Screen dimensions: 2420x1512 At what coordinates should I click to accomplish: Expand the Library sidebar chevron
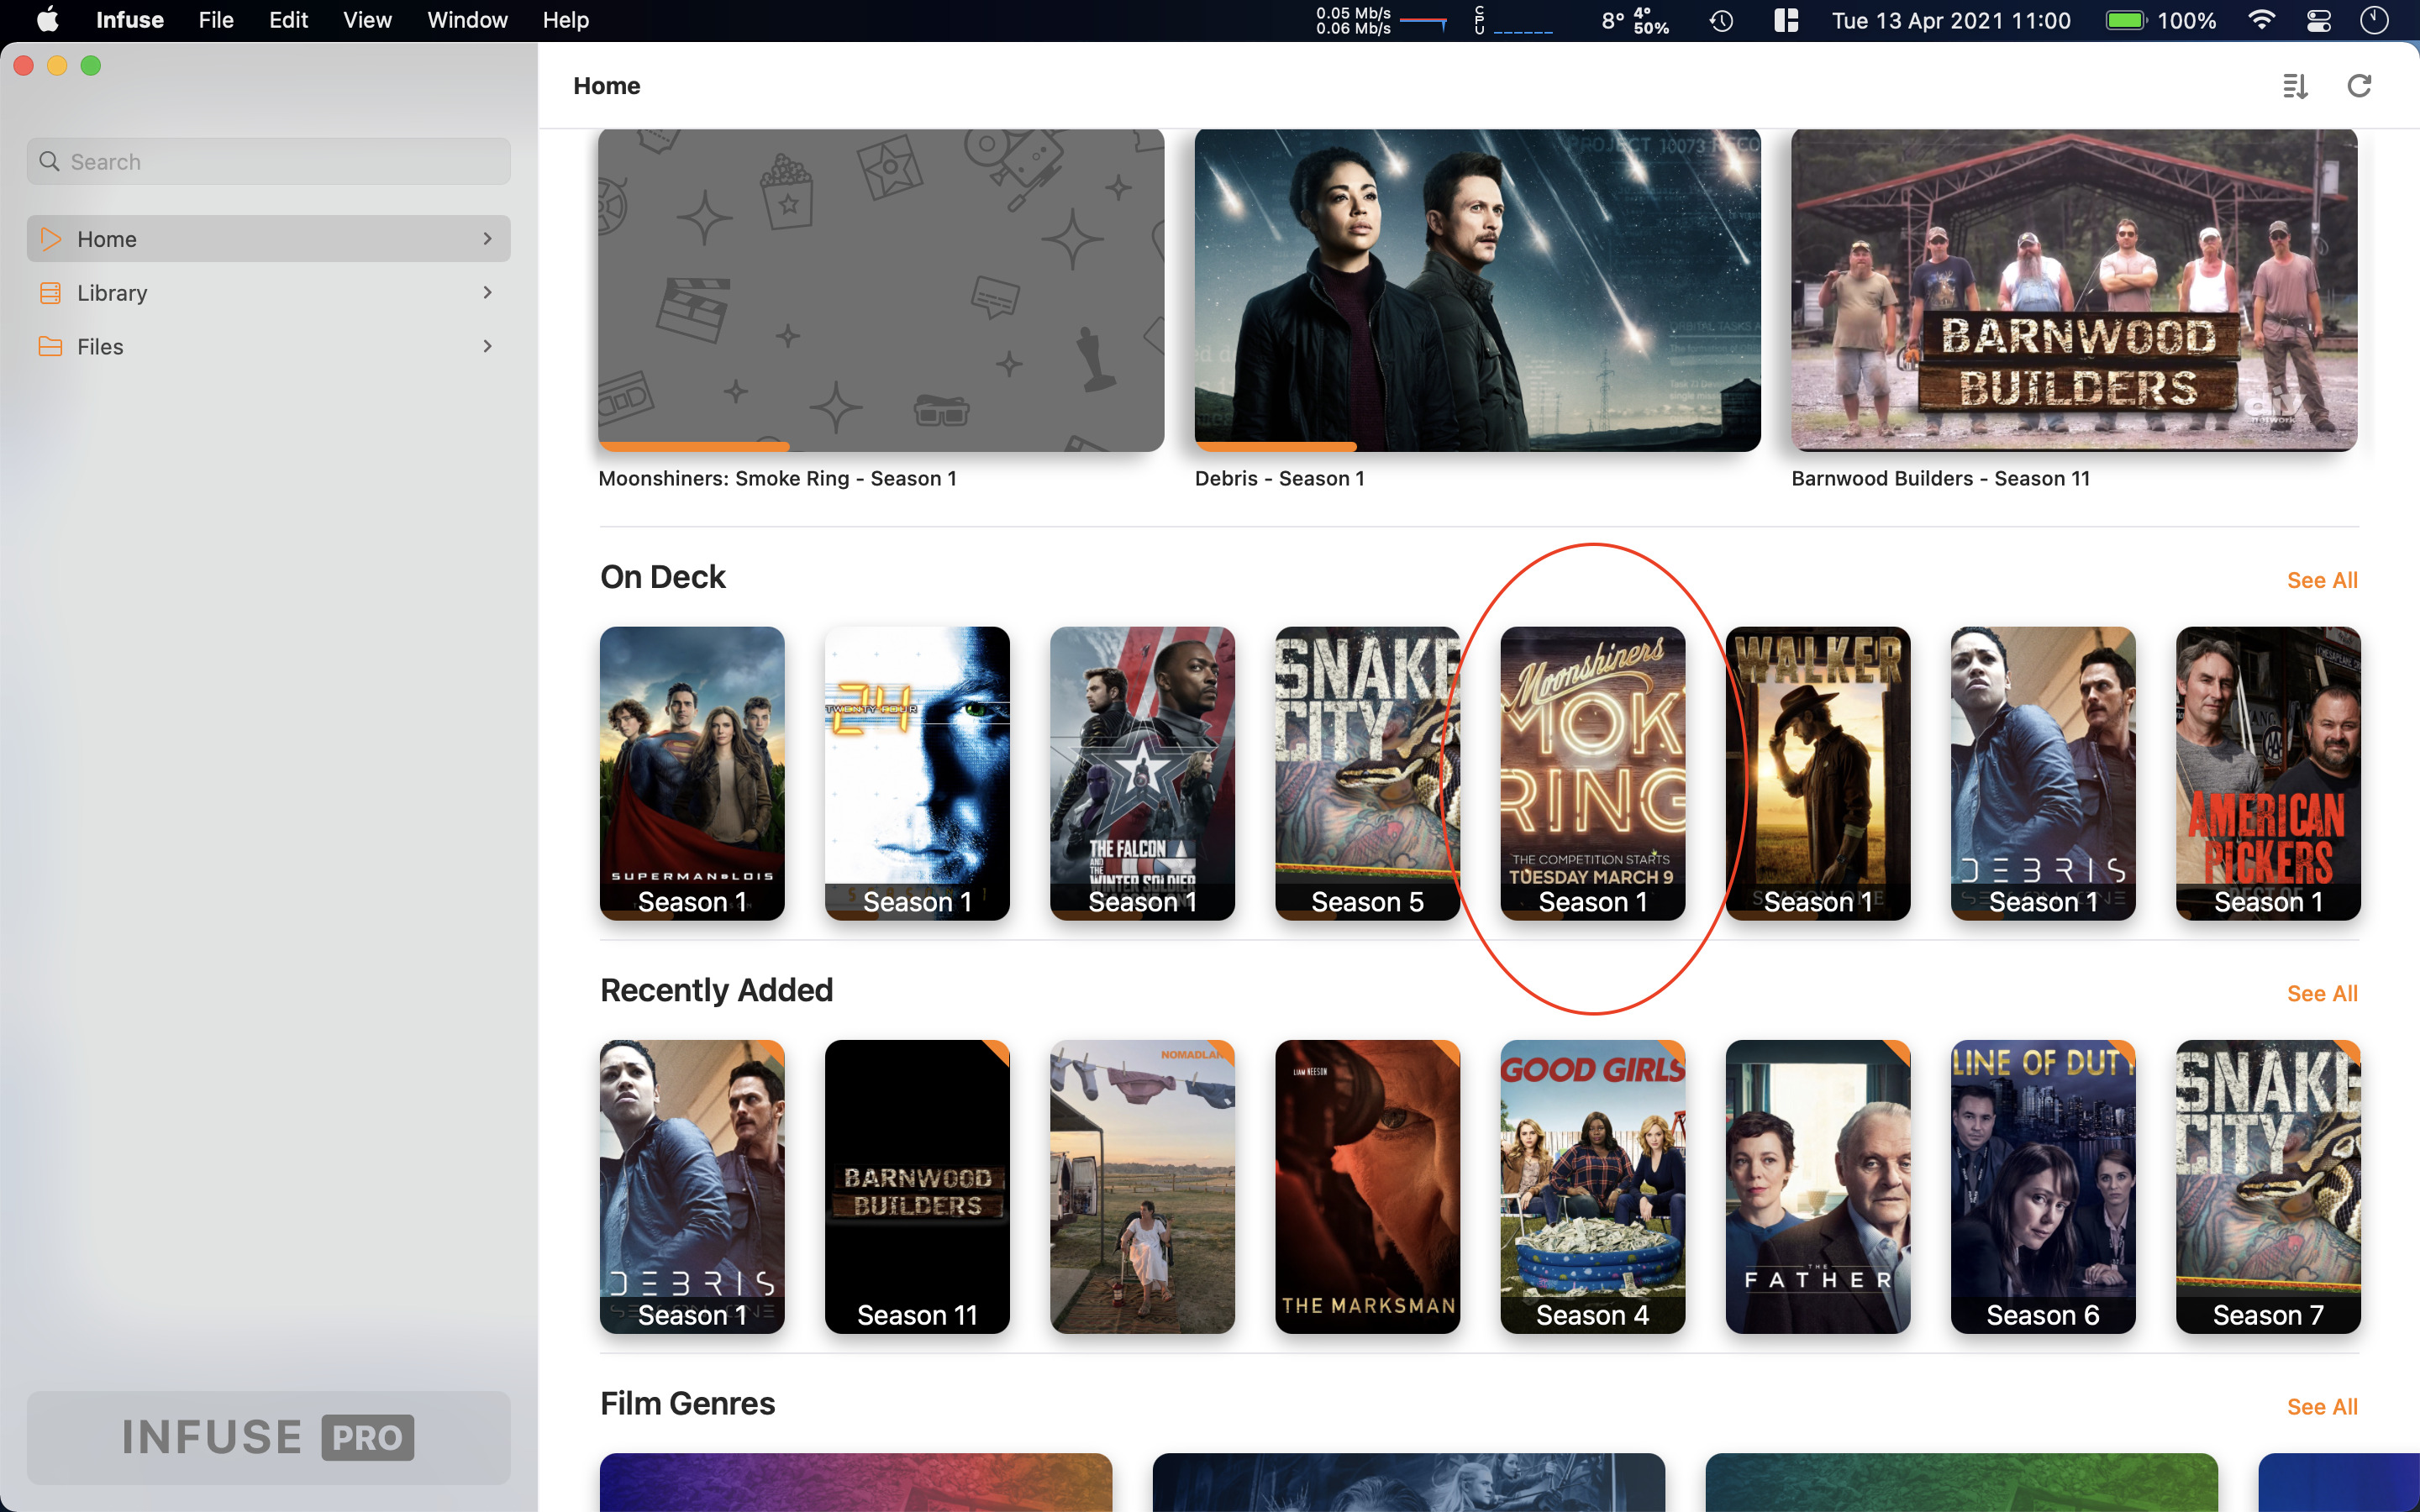point(488,293)
